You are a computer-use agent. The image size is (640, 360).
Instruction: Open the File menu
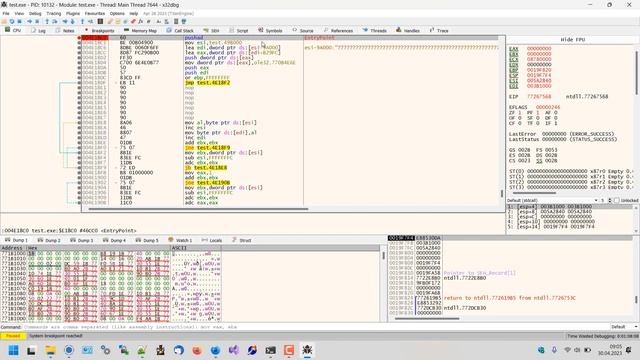pyautogui.click(x=6, y=13)
